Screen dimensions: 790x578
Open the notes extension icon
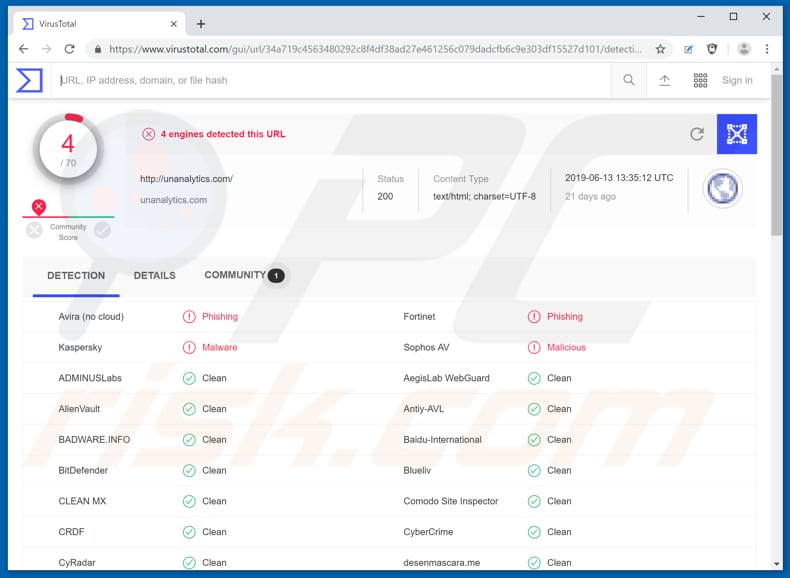(688, 49)
